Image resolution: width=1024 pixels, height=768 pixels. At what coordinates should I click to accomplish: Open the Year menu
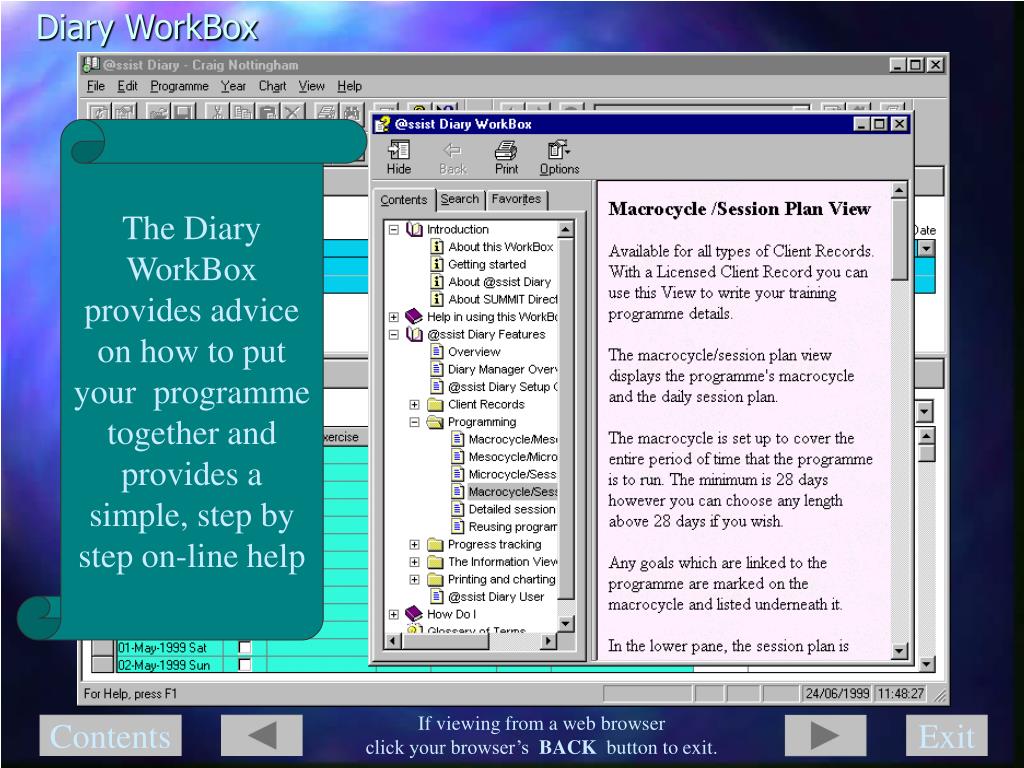233,86
